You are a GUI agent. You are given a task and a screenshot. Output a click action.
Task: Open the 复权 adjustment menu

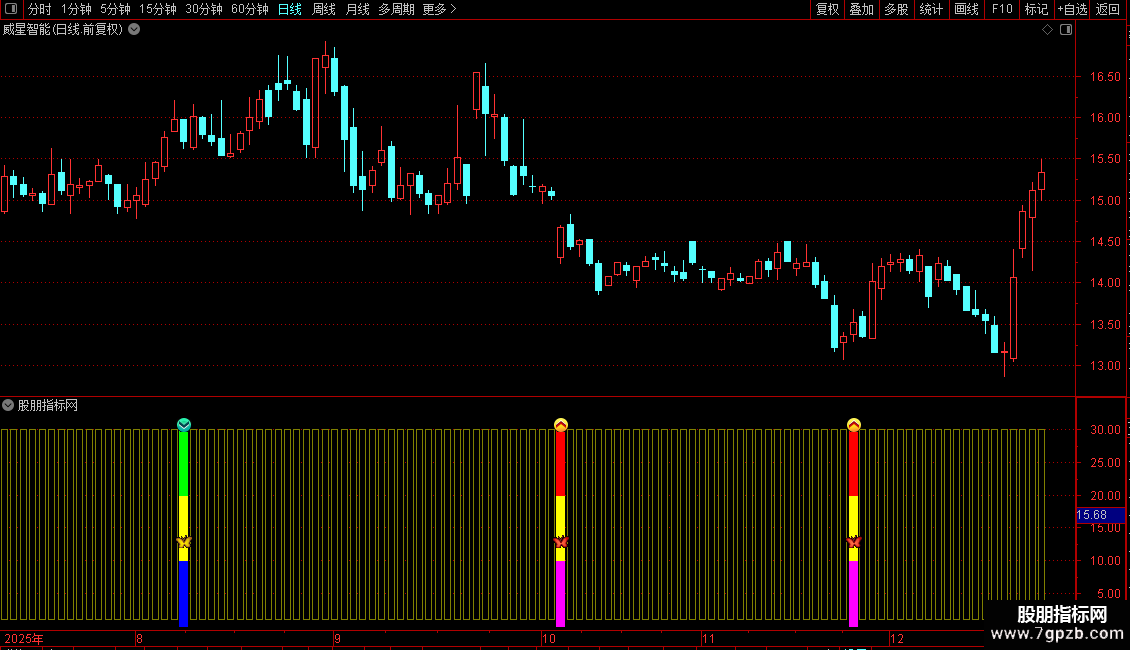[x=827, y=9]
